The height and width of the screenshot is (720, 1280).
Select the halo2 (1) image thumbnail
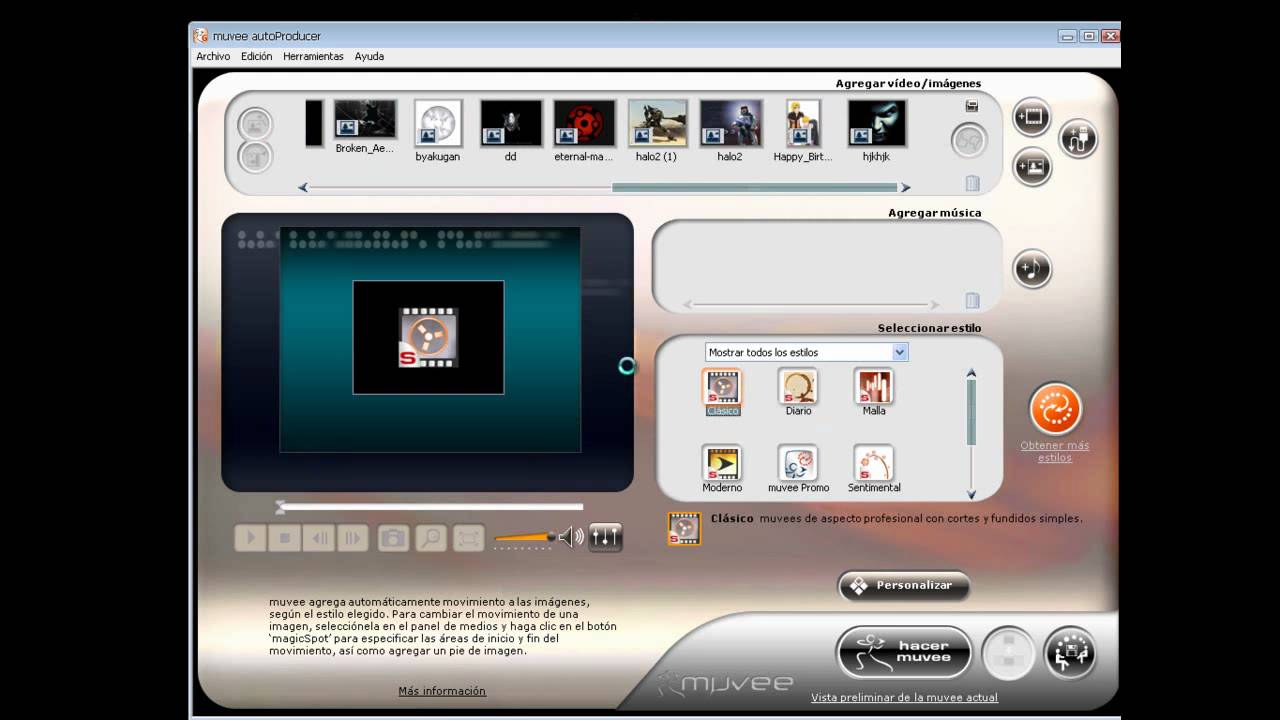click(657, 123)
